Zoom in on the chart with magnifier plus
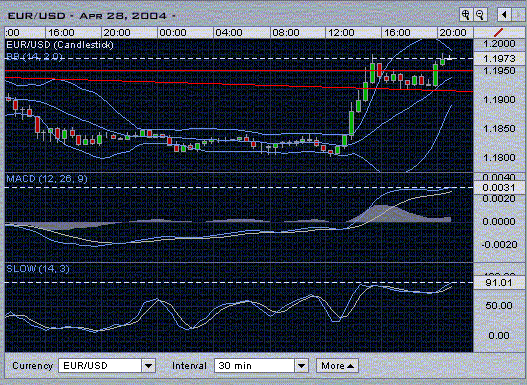Viewport: 527px width, 385px height. [466, 15]
